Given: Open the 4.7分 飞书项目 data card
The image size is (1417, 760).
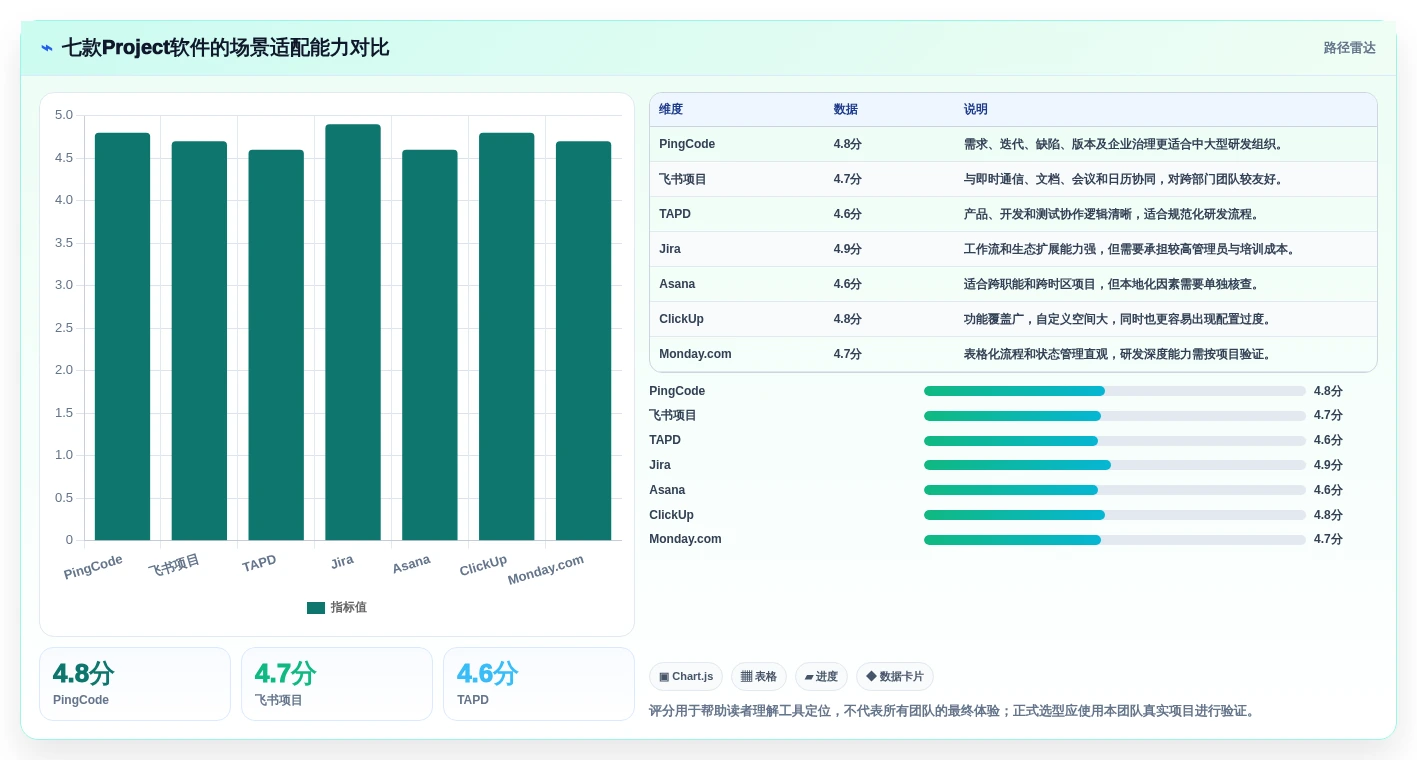Looking at the screenshot, I should point(337,684).
